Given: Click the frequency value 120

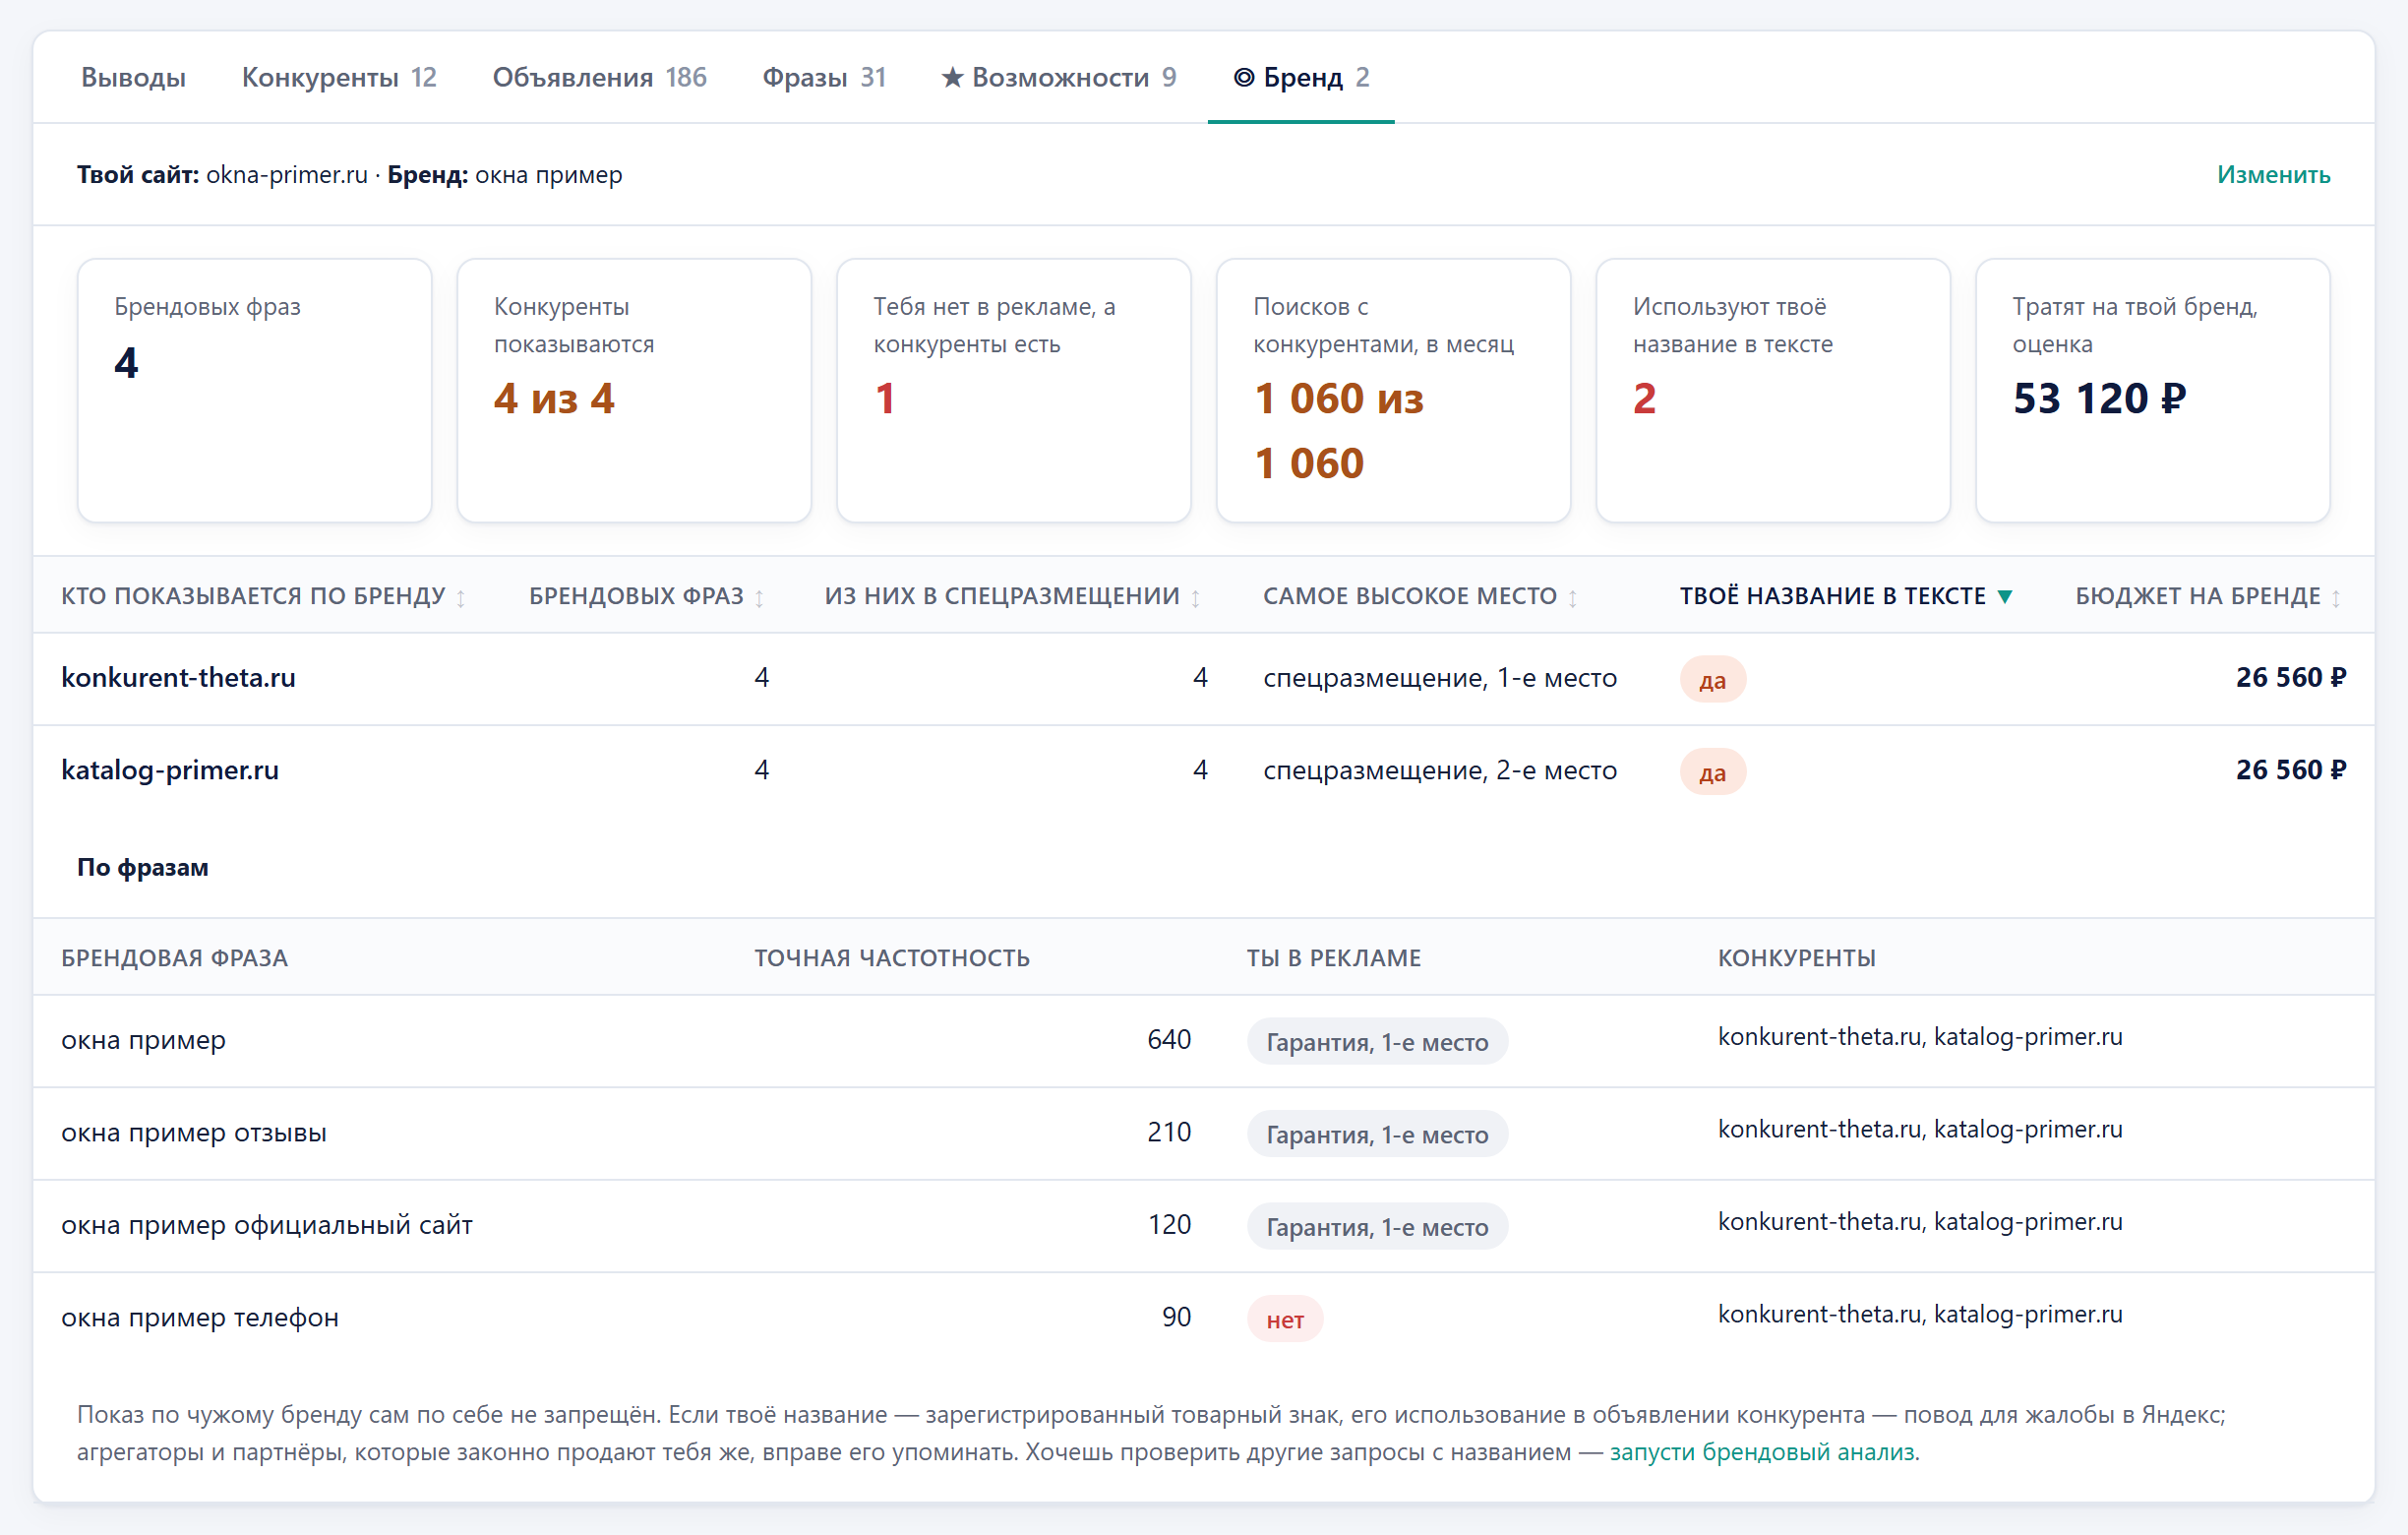Looking at the screenshot, I should pyautogui.click(x=1169, y=1225).
